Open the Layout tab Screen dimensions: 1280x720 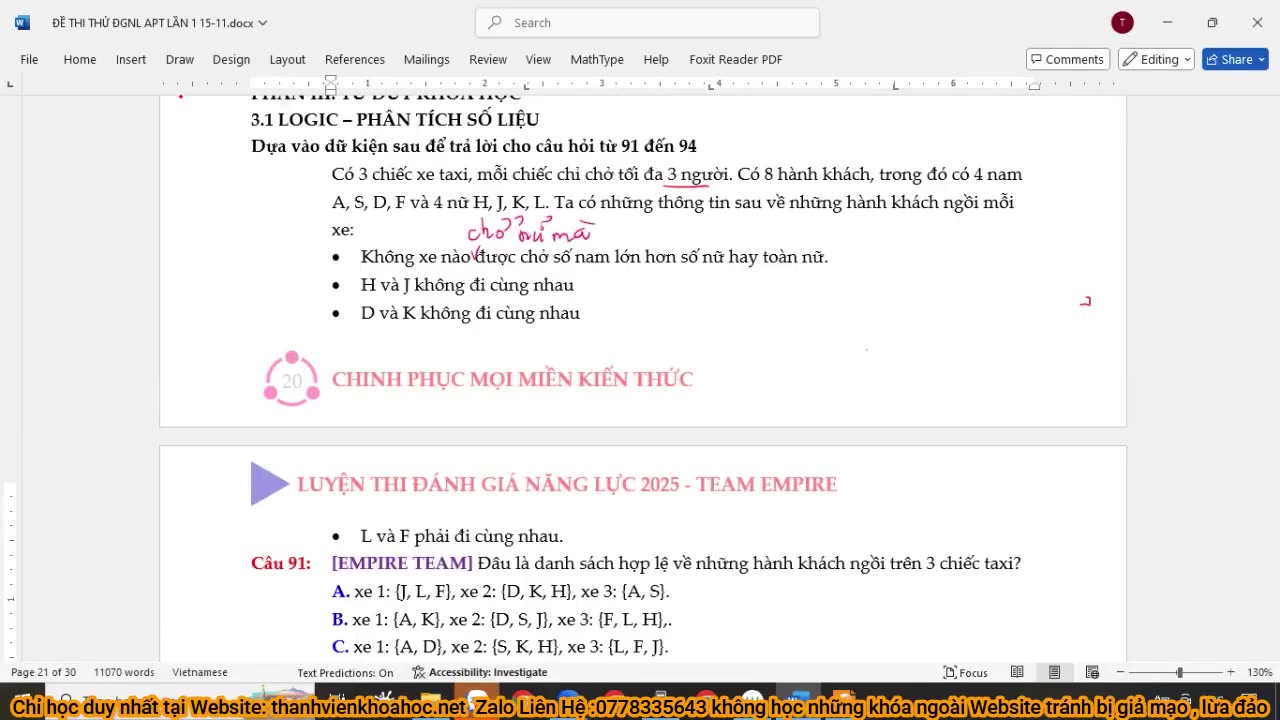coord(287,59)
